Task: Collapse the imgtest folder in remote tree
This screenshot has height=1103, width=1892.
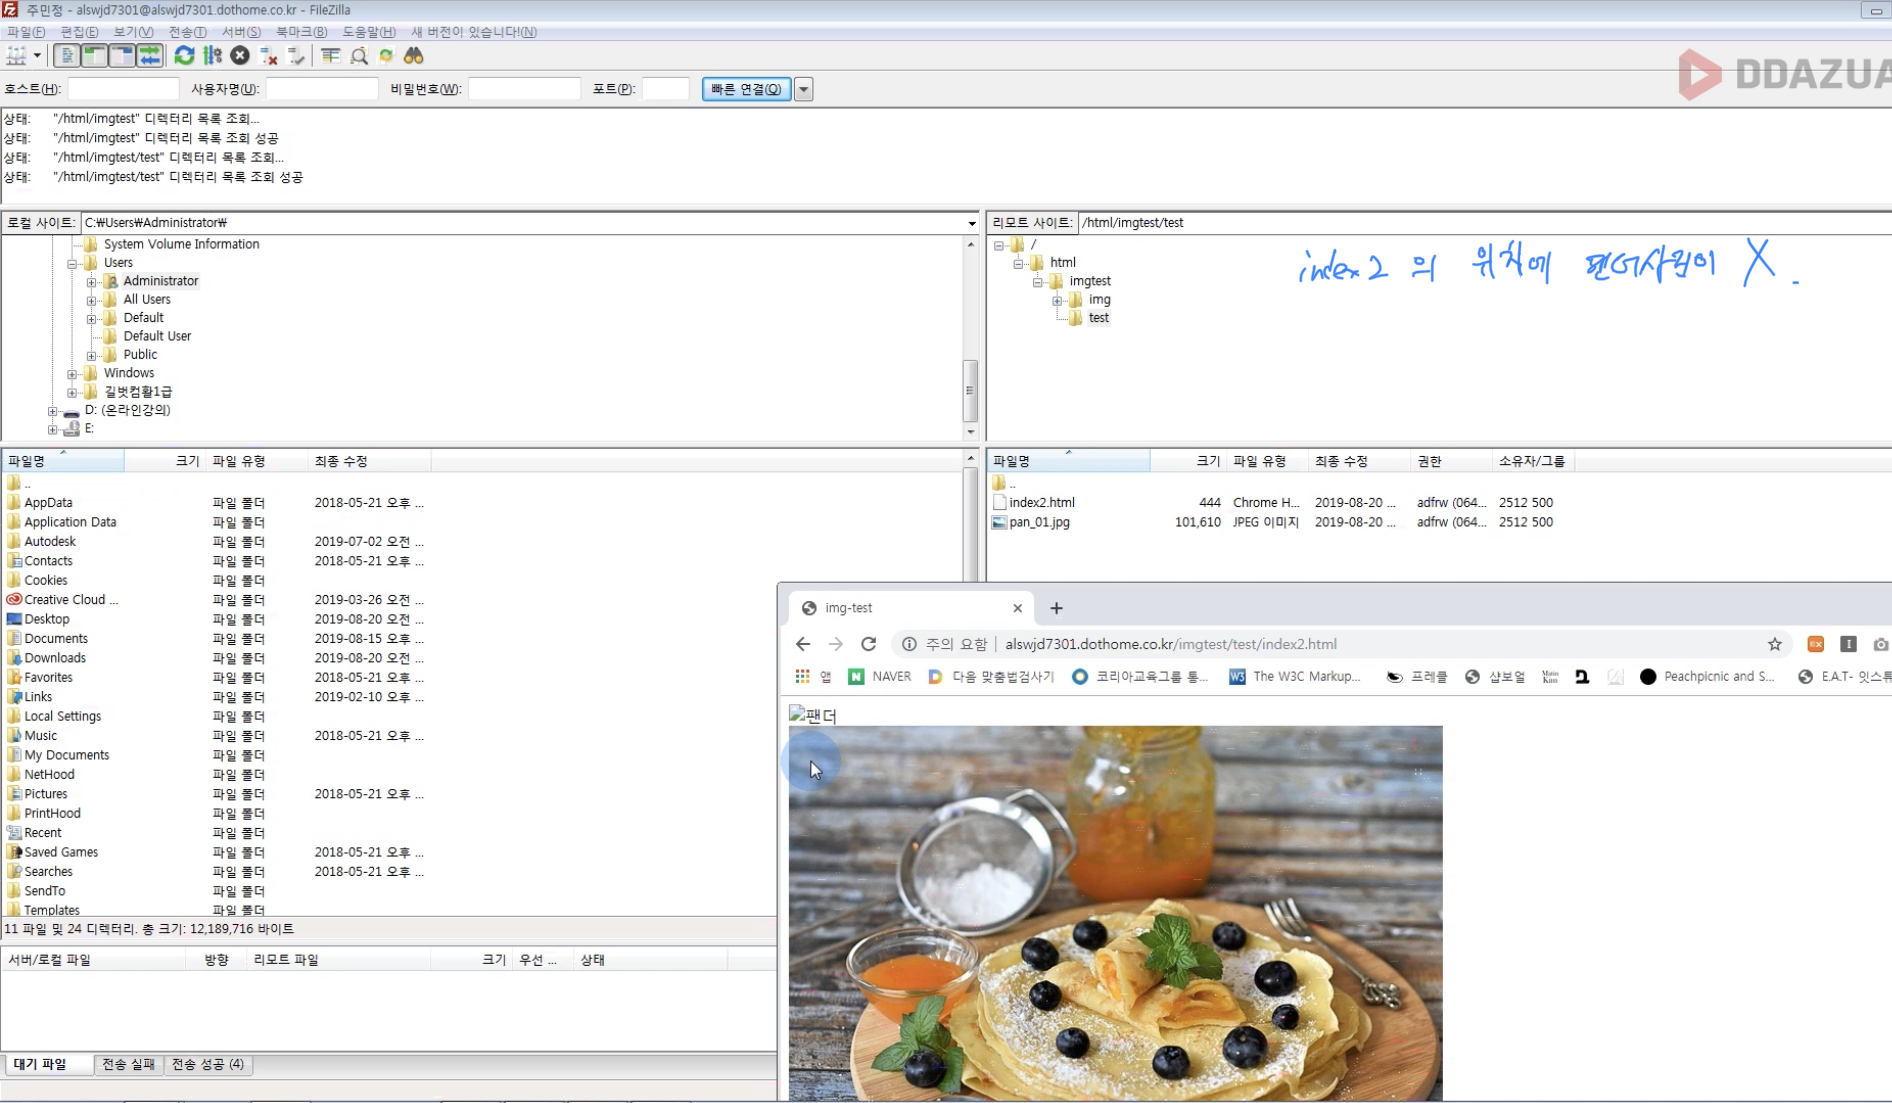Action: (x=1037, y=282)
